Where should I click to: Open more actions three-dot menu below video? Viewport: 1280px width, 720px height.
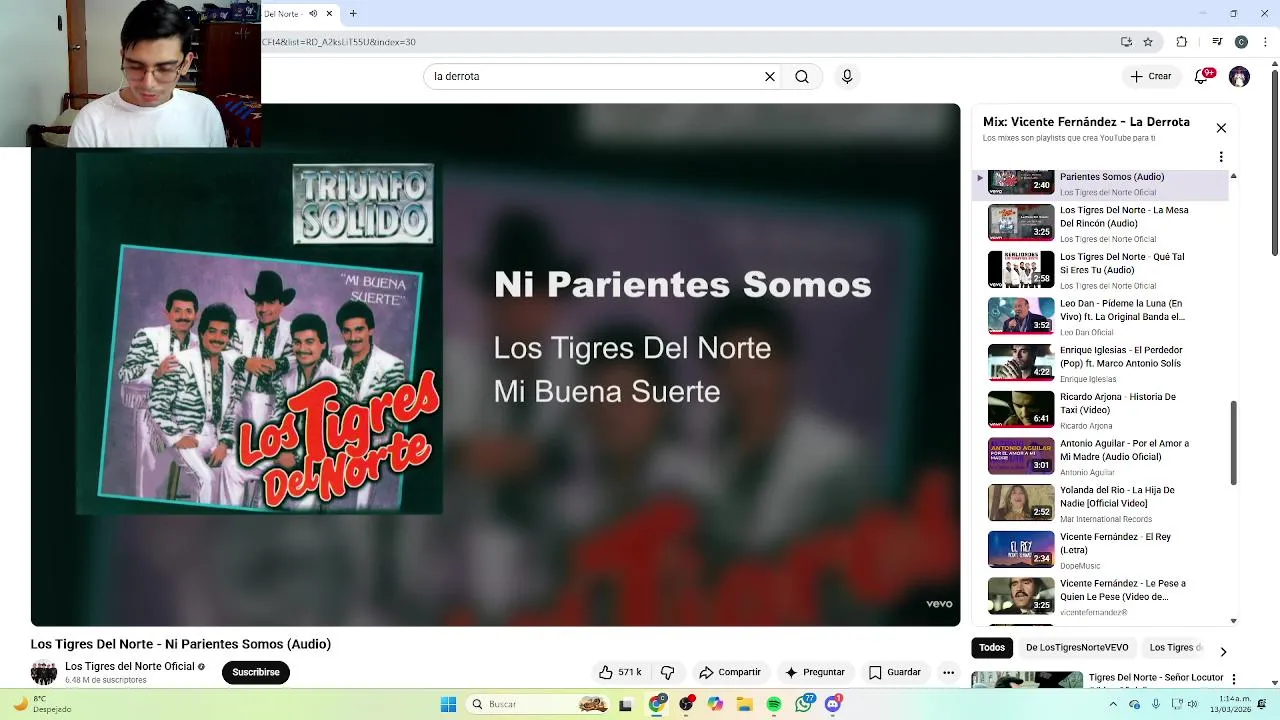[x=948, y=672]
